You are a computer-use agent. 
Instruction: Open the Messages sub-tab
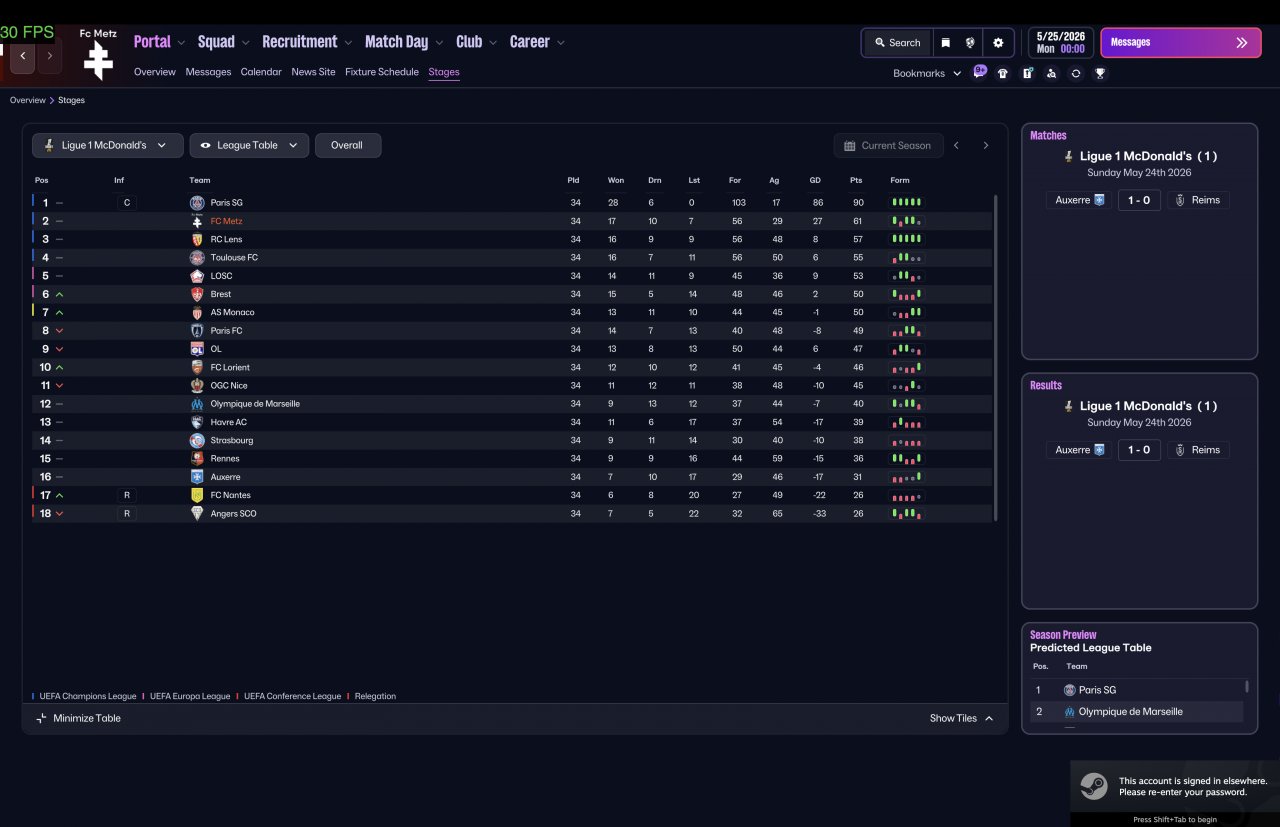point(208,72)
